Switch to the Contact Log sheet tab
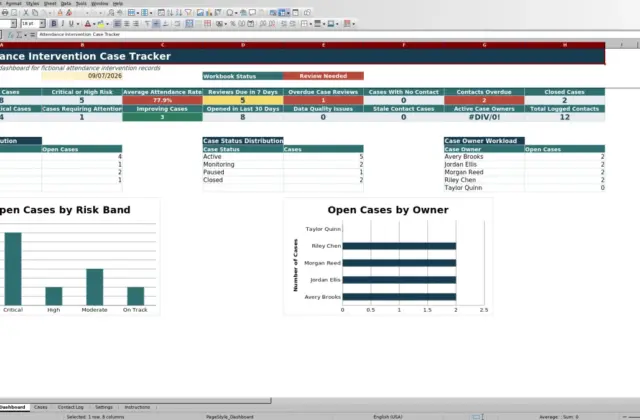 tap(70, 407)
